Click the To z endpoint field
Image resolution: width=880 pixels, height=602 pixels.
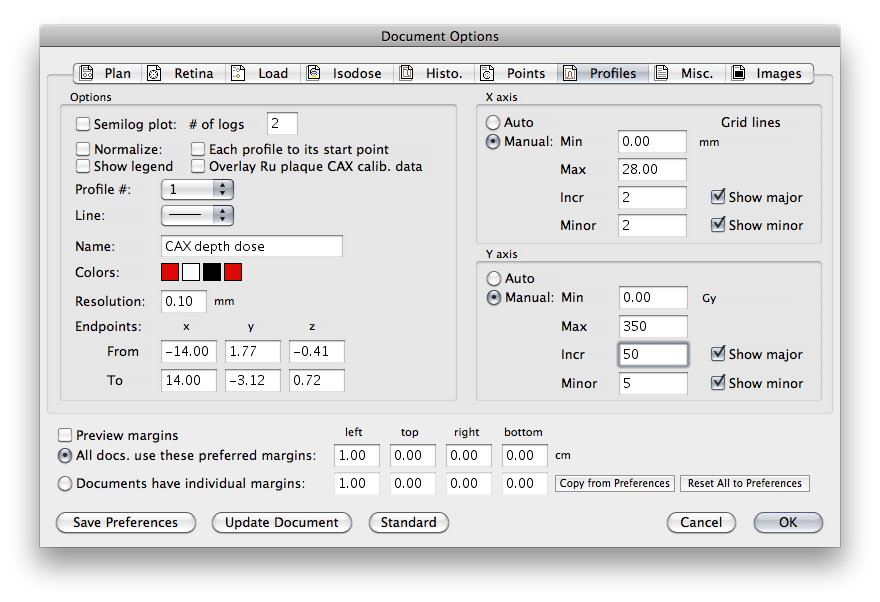(x=317, y=380)
